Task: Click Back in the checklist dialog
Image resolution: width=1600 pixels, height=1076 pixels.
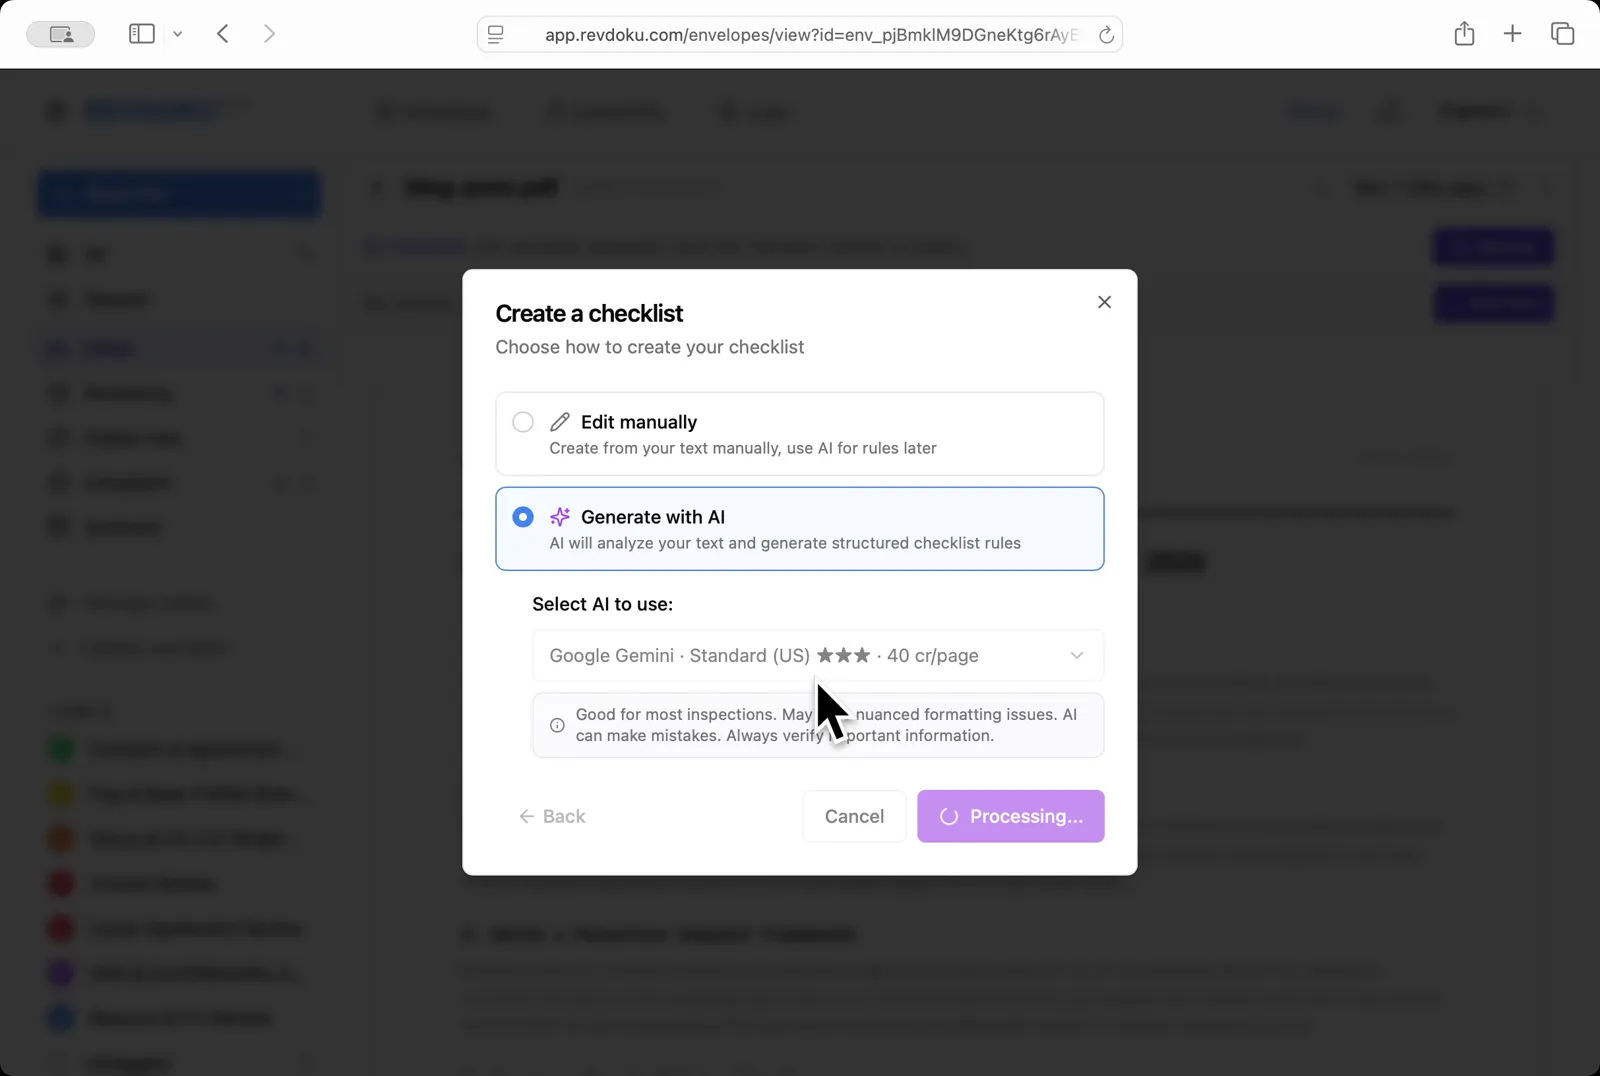Action: coord(551,816)
